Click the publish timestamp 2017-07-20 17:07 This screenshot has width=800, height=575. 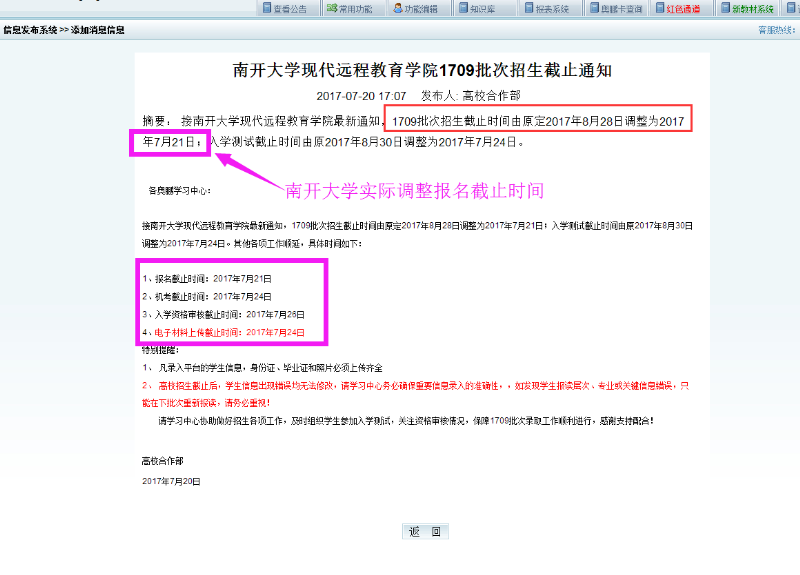(x=361, y=96)
